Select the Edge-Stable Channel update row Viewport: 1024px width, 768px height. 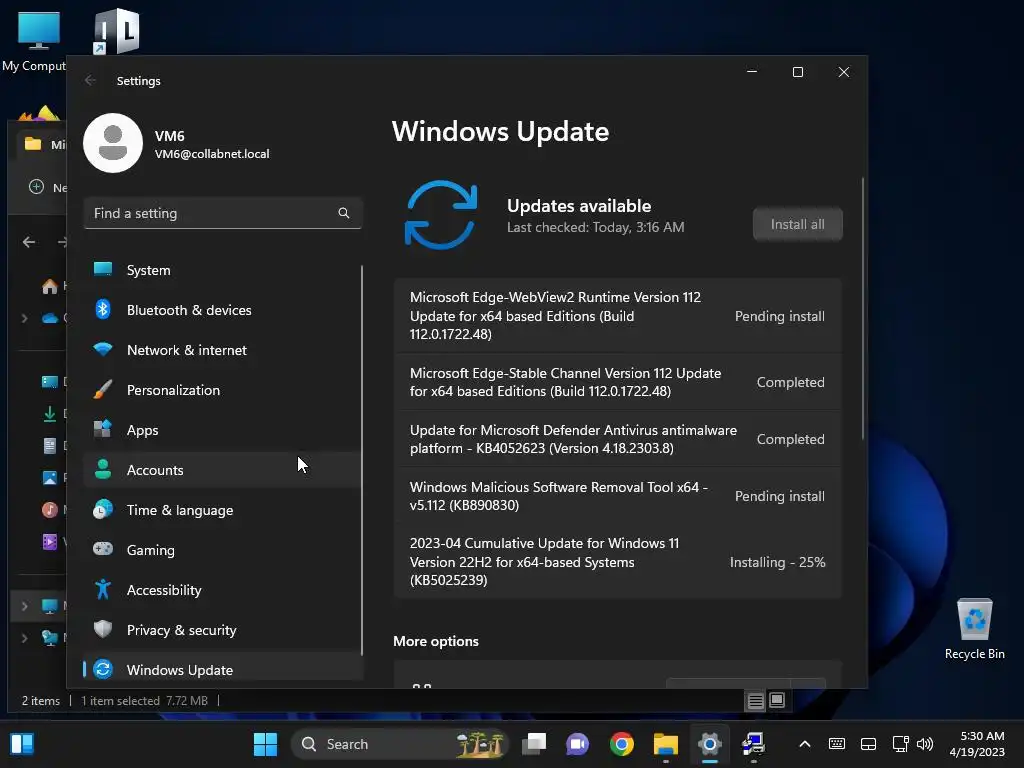617,382
